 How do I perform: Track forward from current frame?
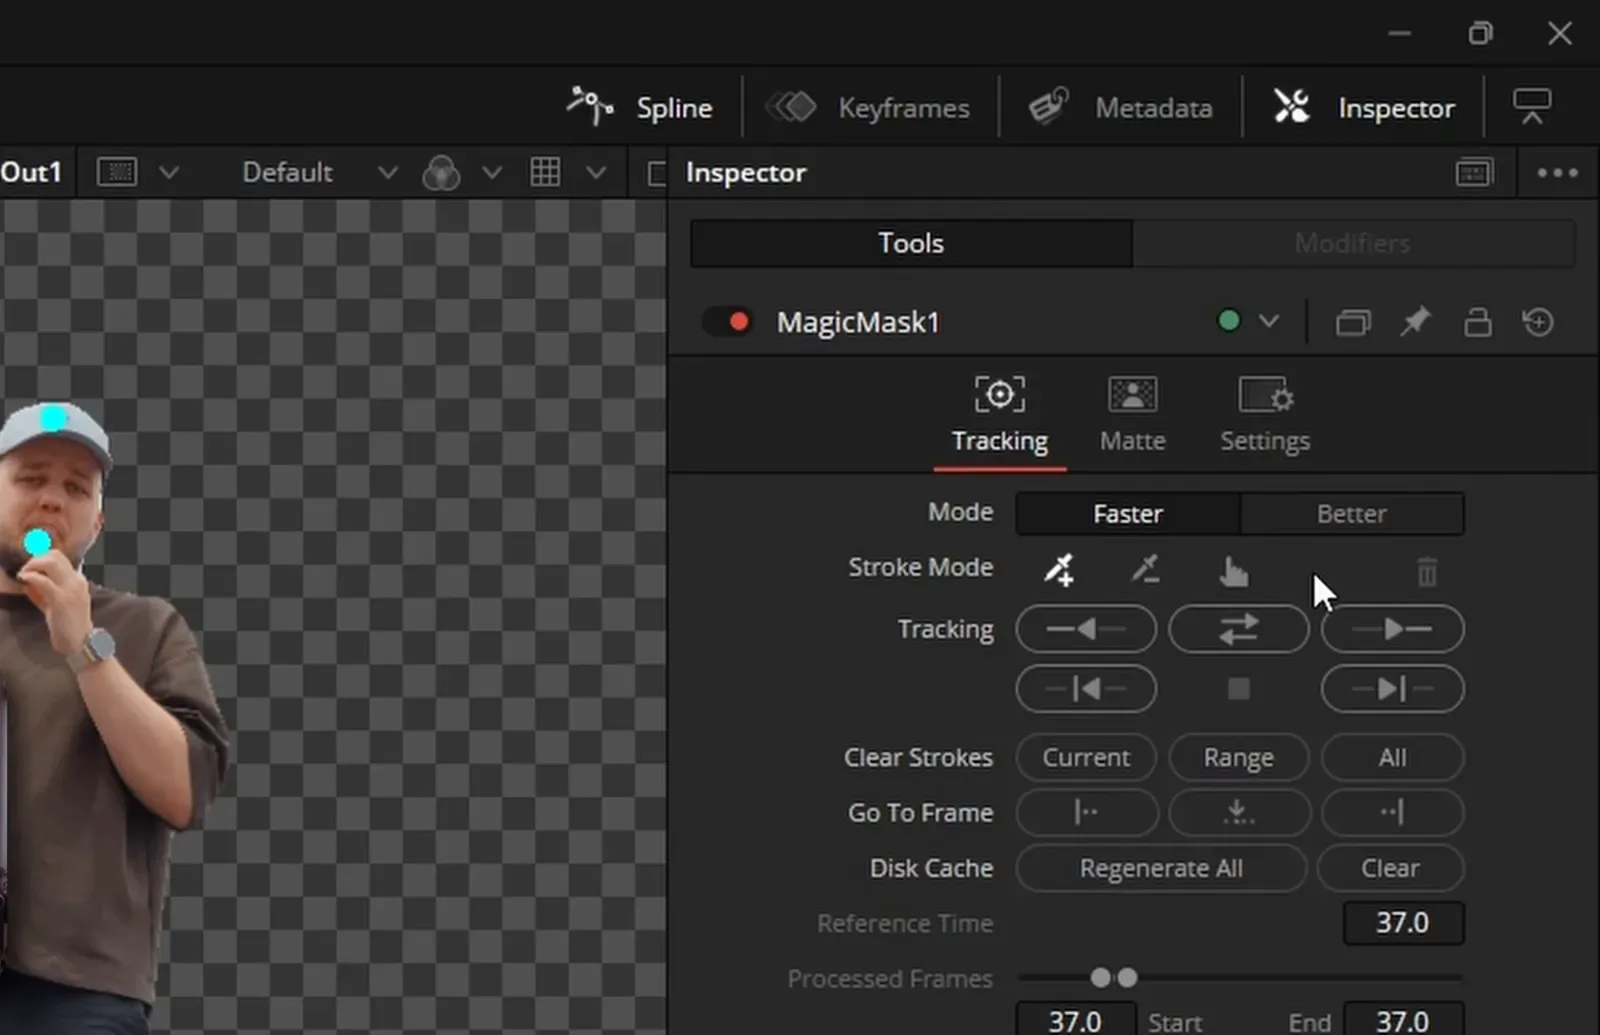(1393, 629)
